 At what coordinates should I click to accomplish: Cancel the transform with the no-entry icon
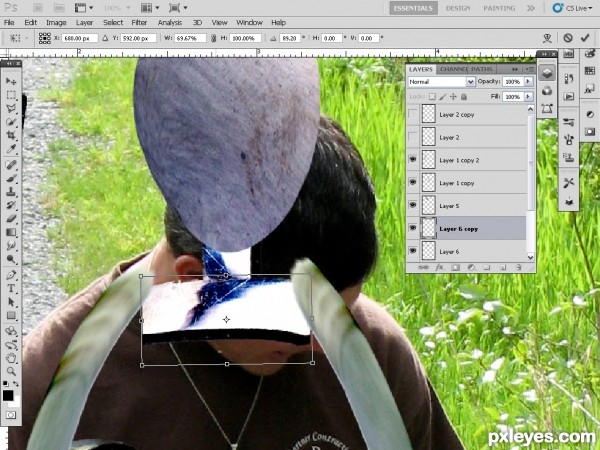click(x=568, y=38)
